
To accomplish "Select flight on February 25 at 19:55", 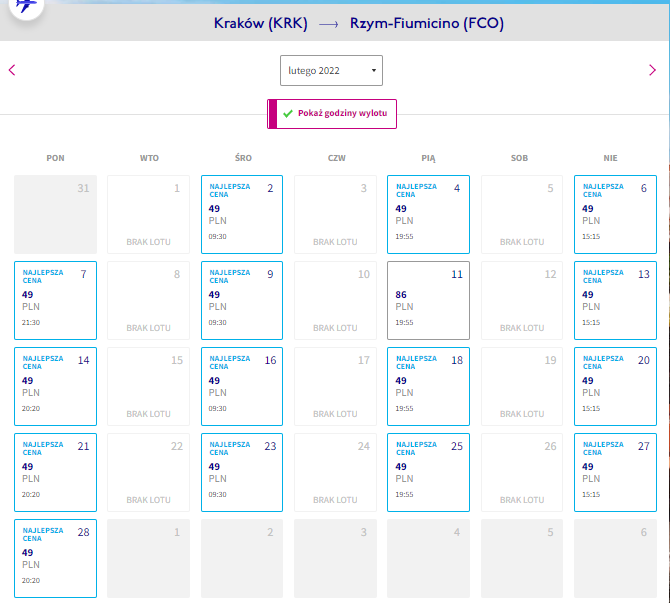I will [428, 472].
